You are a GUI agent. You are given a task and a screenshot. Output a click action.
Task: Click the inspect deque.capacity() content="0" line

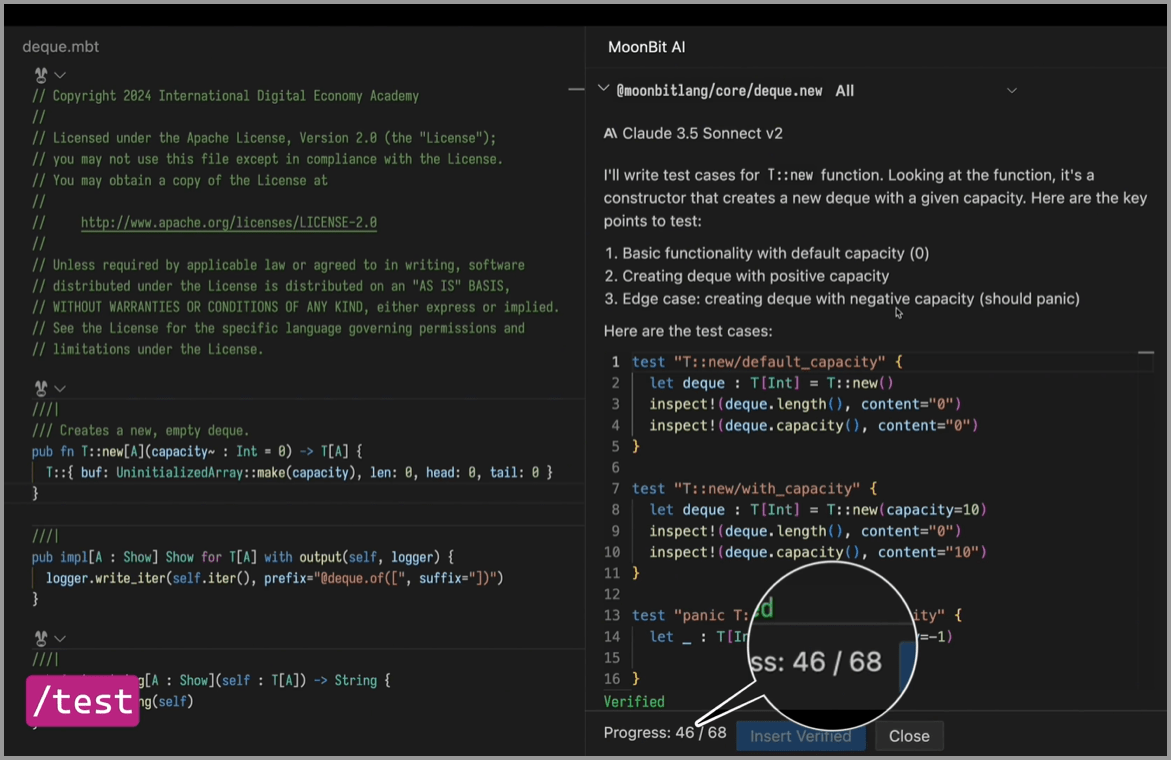coord(813,426)
